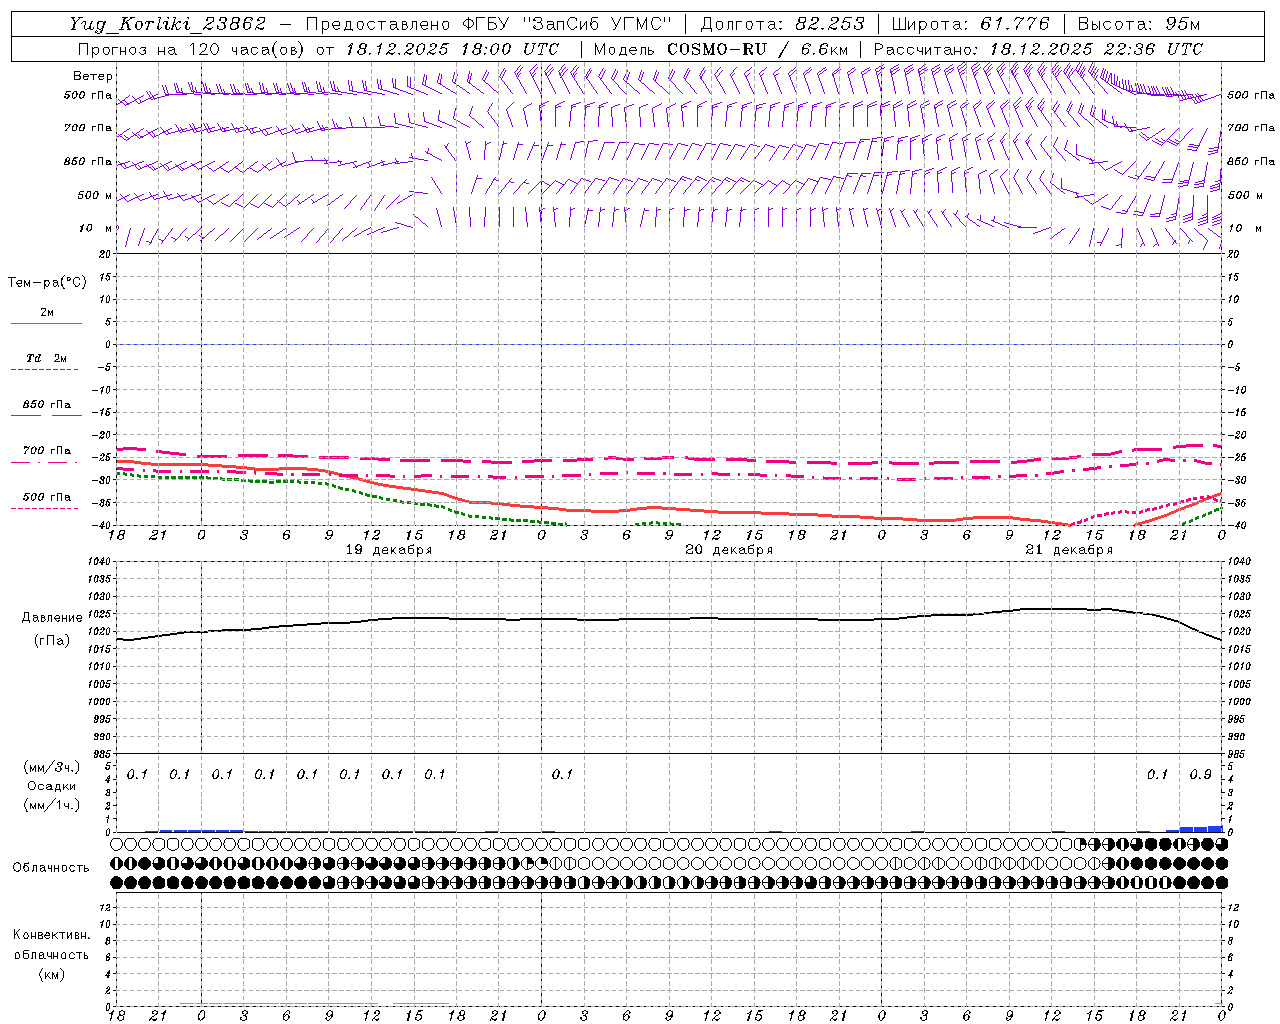
Task: Select the 19 декабря date label
Action: pyautogui.click(x=388, y=550)
